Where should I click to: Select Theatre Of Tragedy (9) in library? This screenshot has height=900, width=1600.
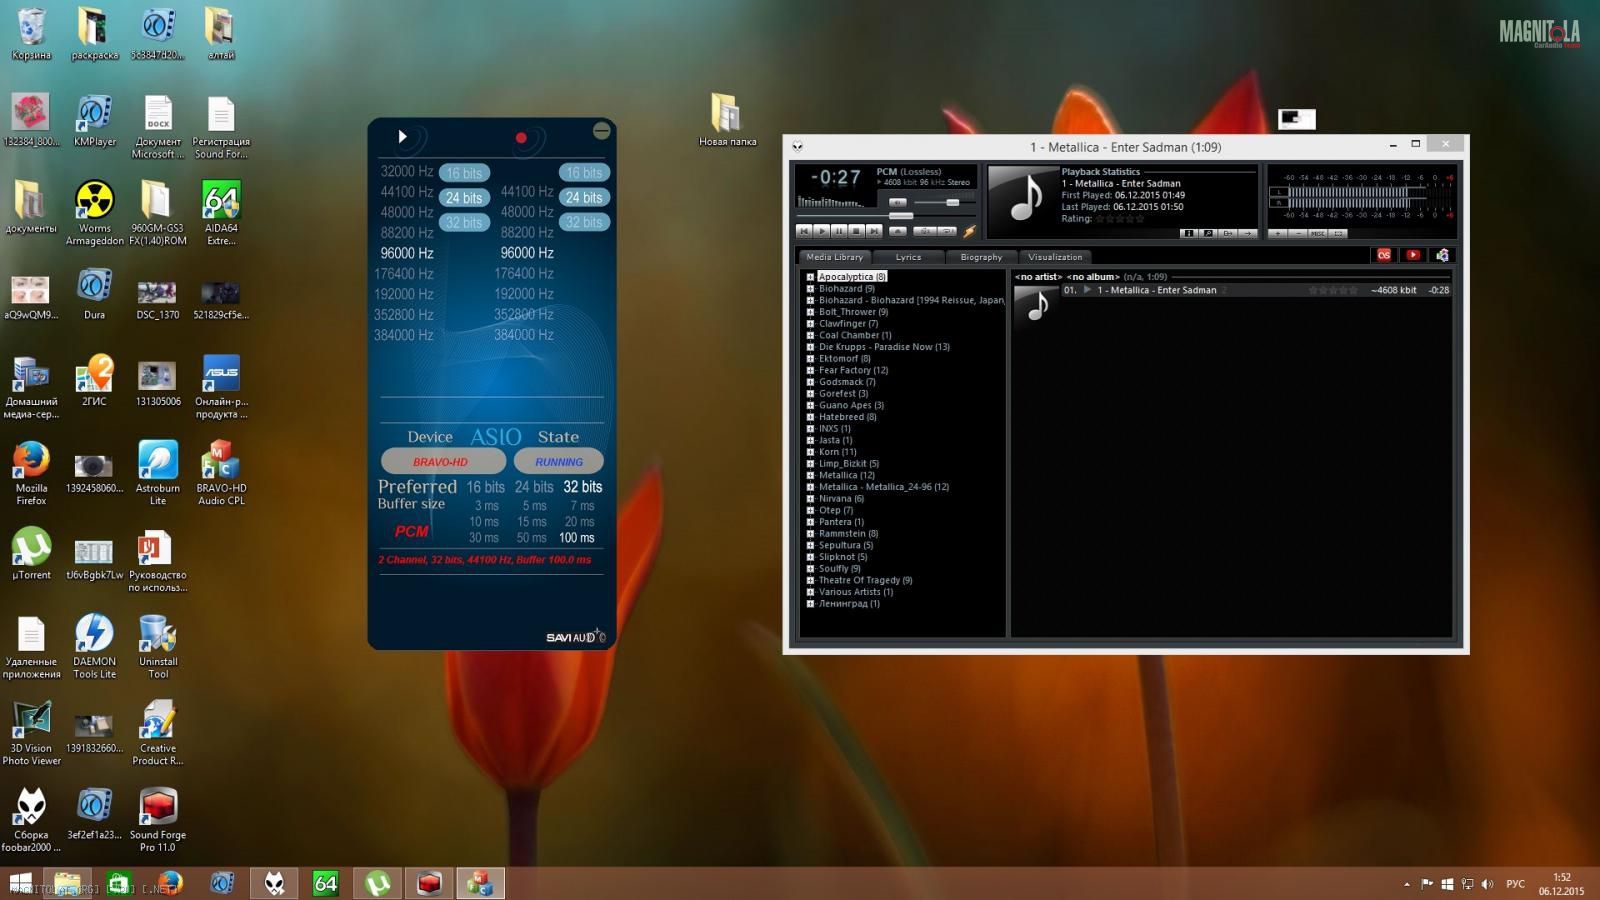[x=865, y=580]
